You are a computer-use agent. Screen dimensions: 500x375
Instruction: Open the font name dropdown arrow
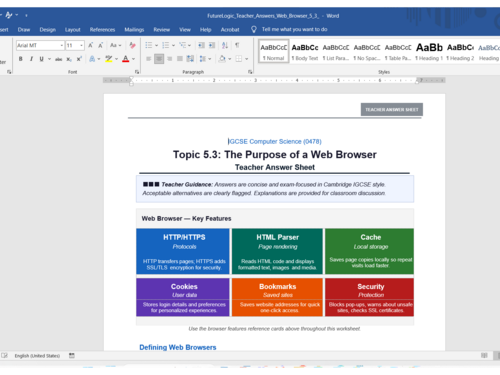[62, 45]
